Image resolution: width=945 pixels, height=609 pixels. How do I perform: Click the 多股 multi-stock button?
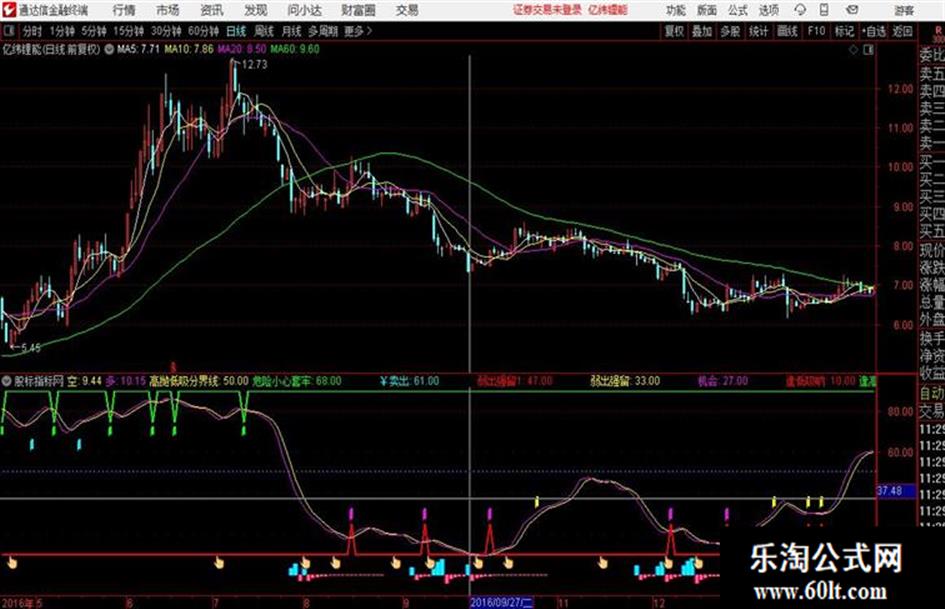pos(730,31)
